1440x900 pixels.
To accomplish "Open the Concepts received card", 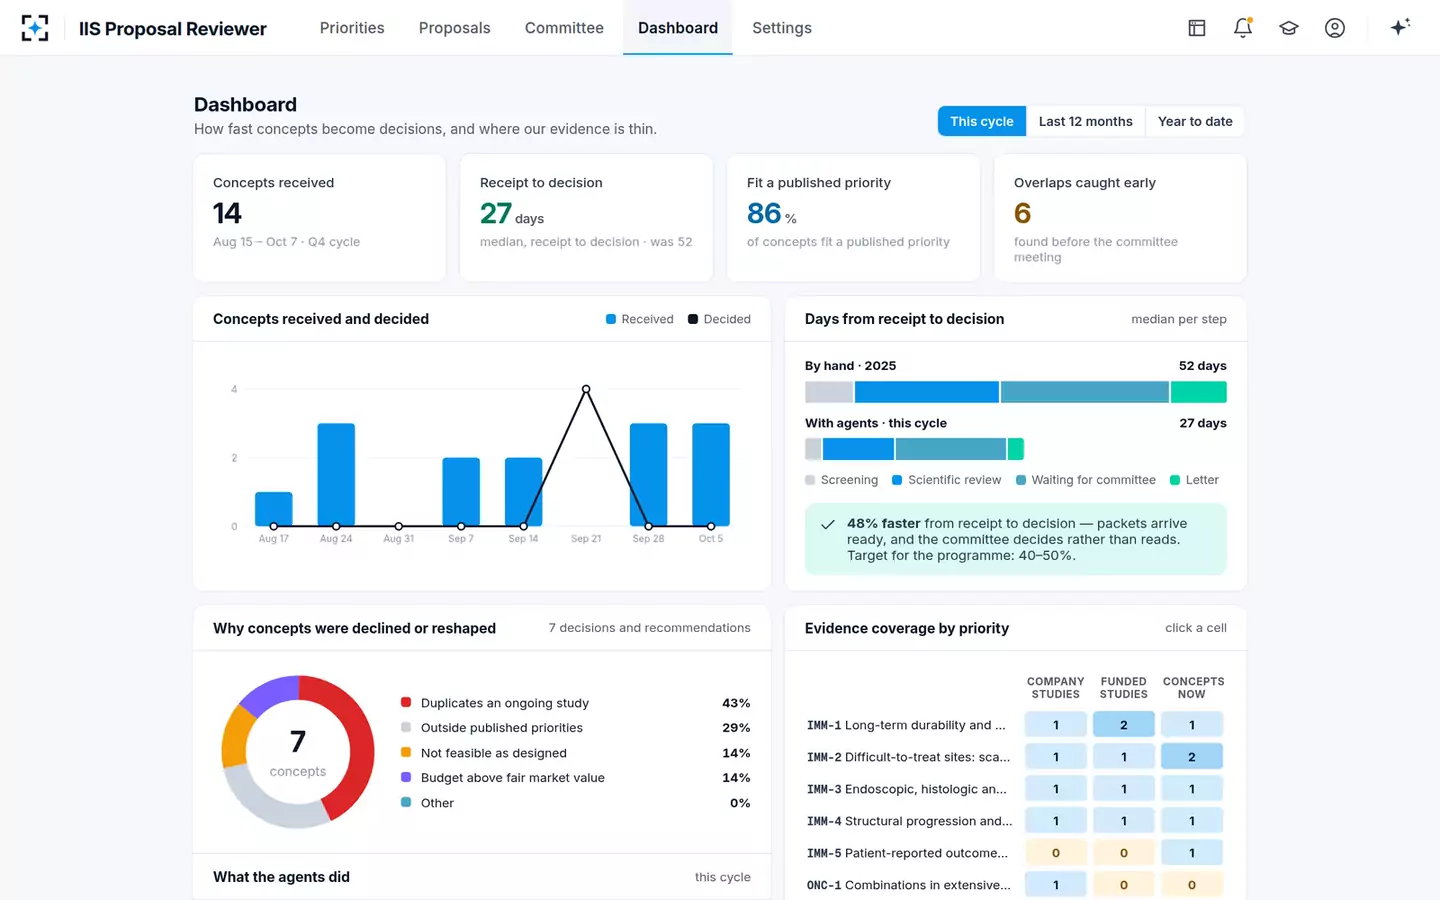I will click(319, 217).
